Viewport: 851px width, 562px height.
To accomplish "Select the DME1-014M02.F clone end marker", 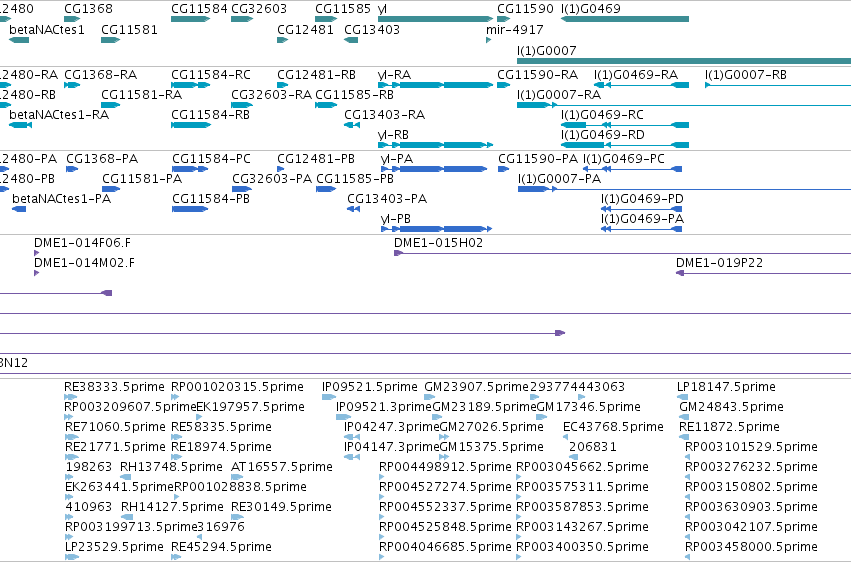I will (36, 273).
